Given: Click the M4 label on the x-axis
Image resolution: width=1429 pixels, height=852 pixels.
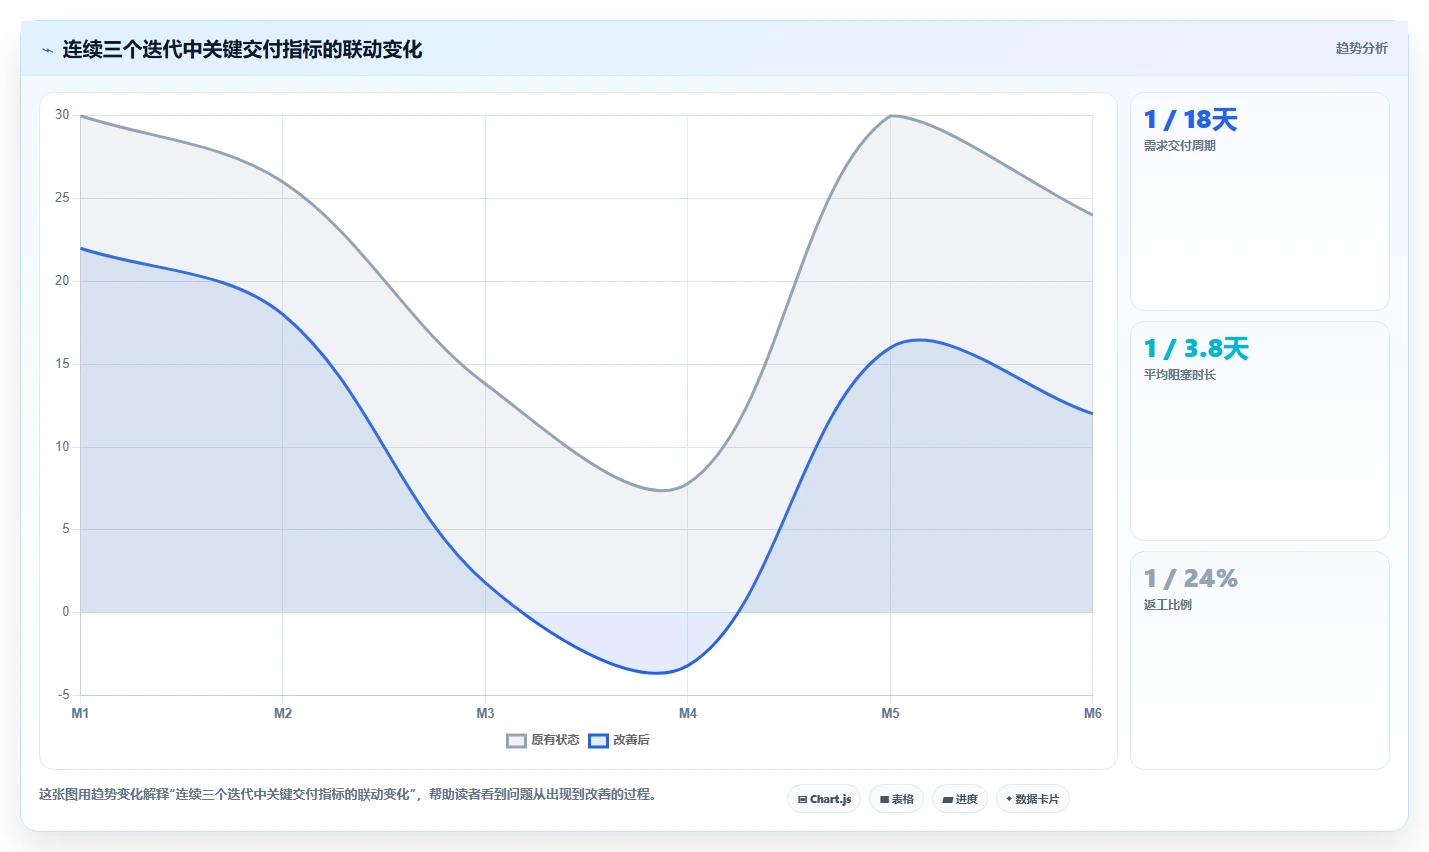Looking at the screenshot, I should pos(688,713).
